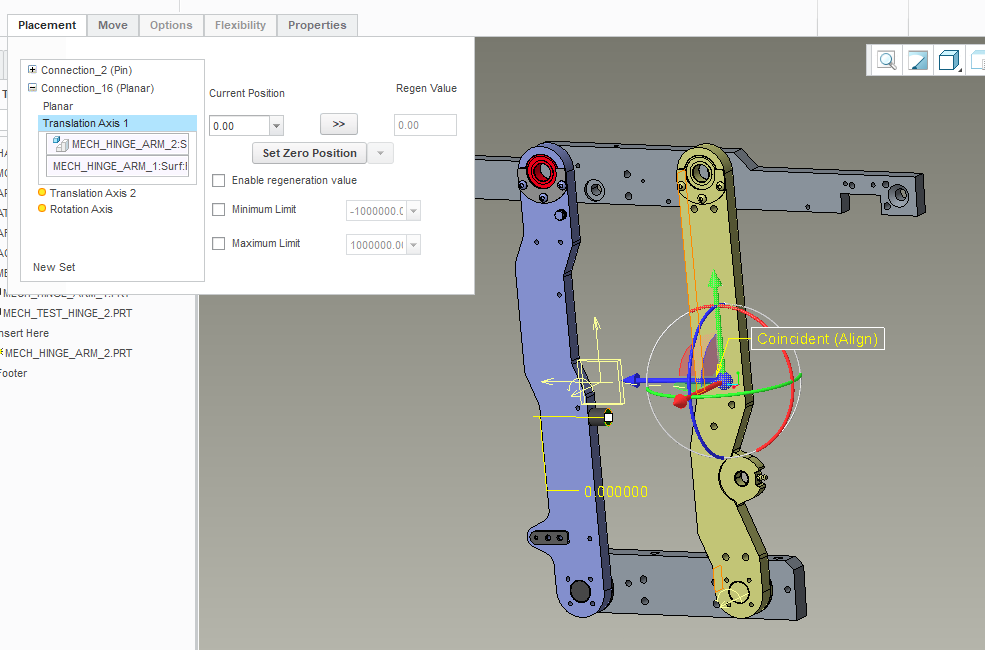Viewport: 985px width, 650px height.
Task: Enable regeneration value checkbox
Action: coord(219,181)
